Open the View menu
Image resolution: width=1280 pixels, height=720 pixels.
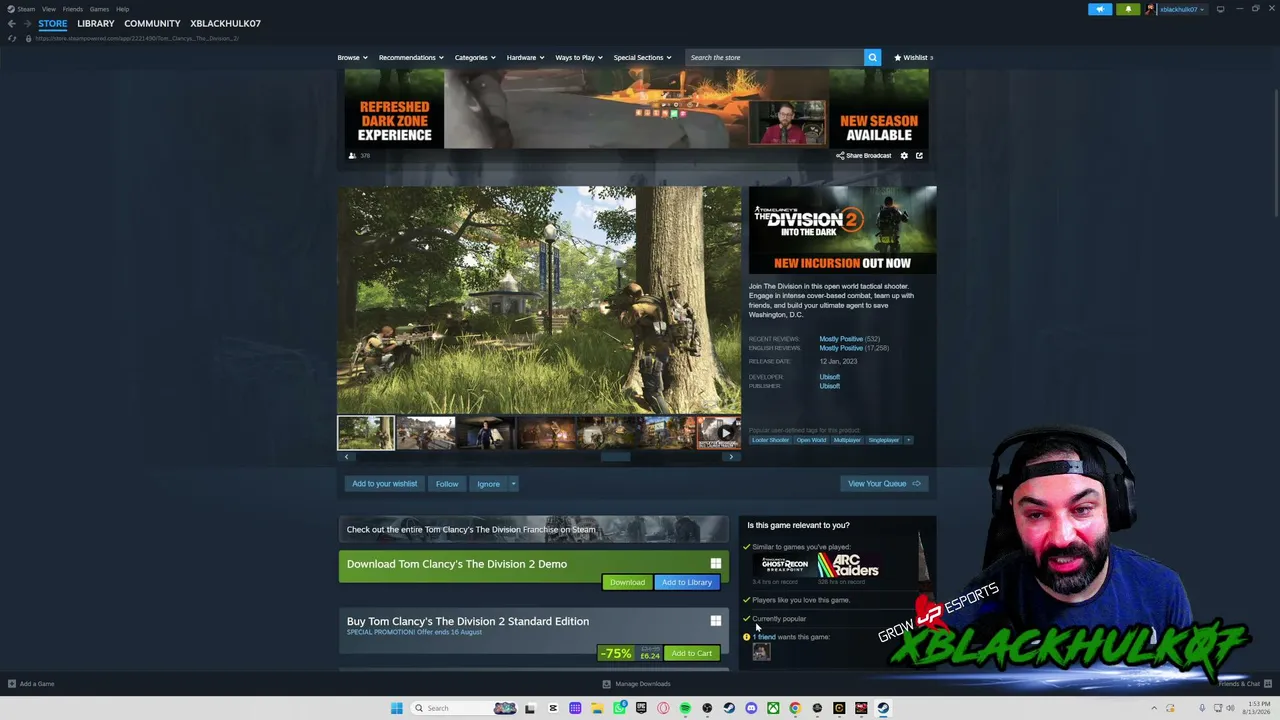click(x=49, y=9)
